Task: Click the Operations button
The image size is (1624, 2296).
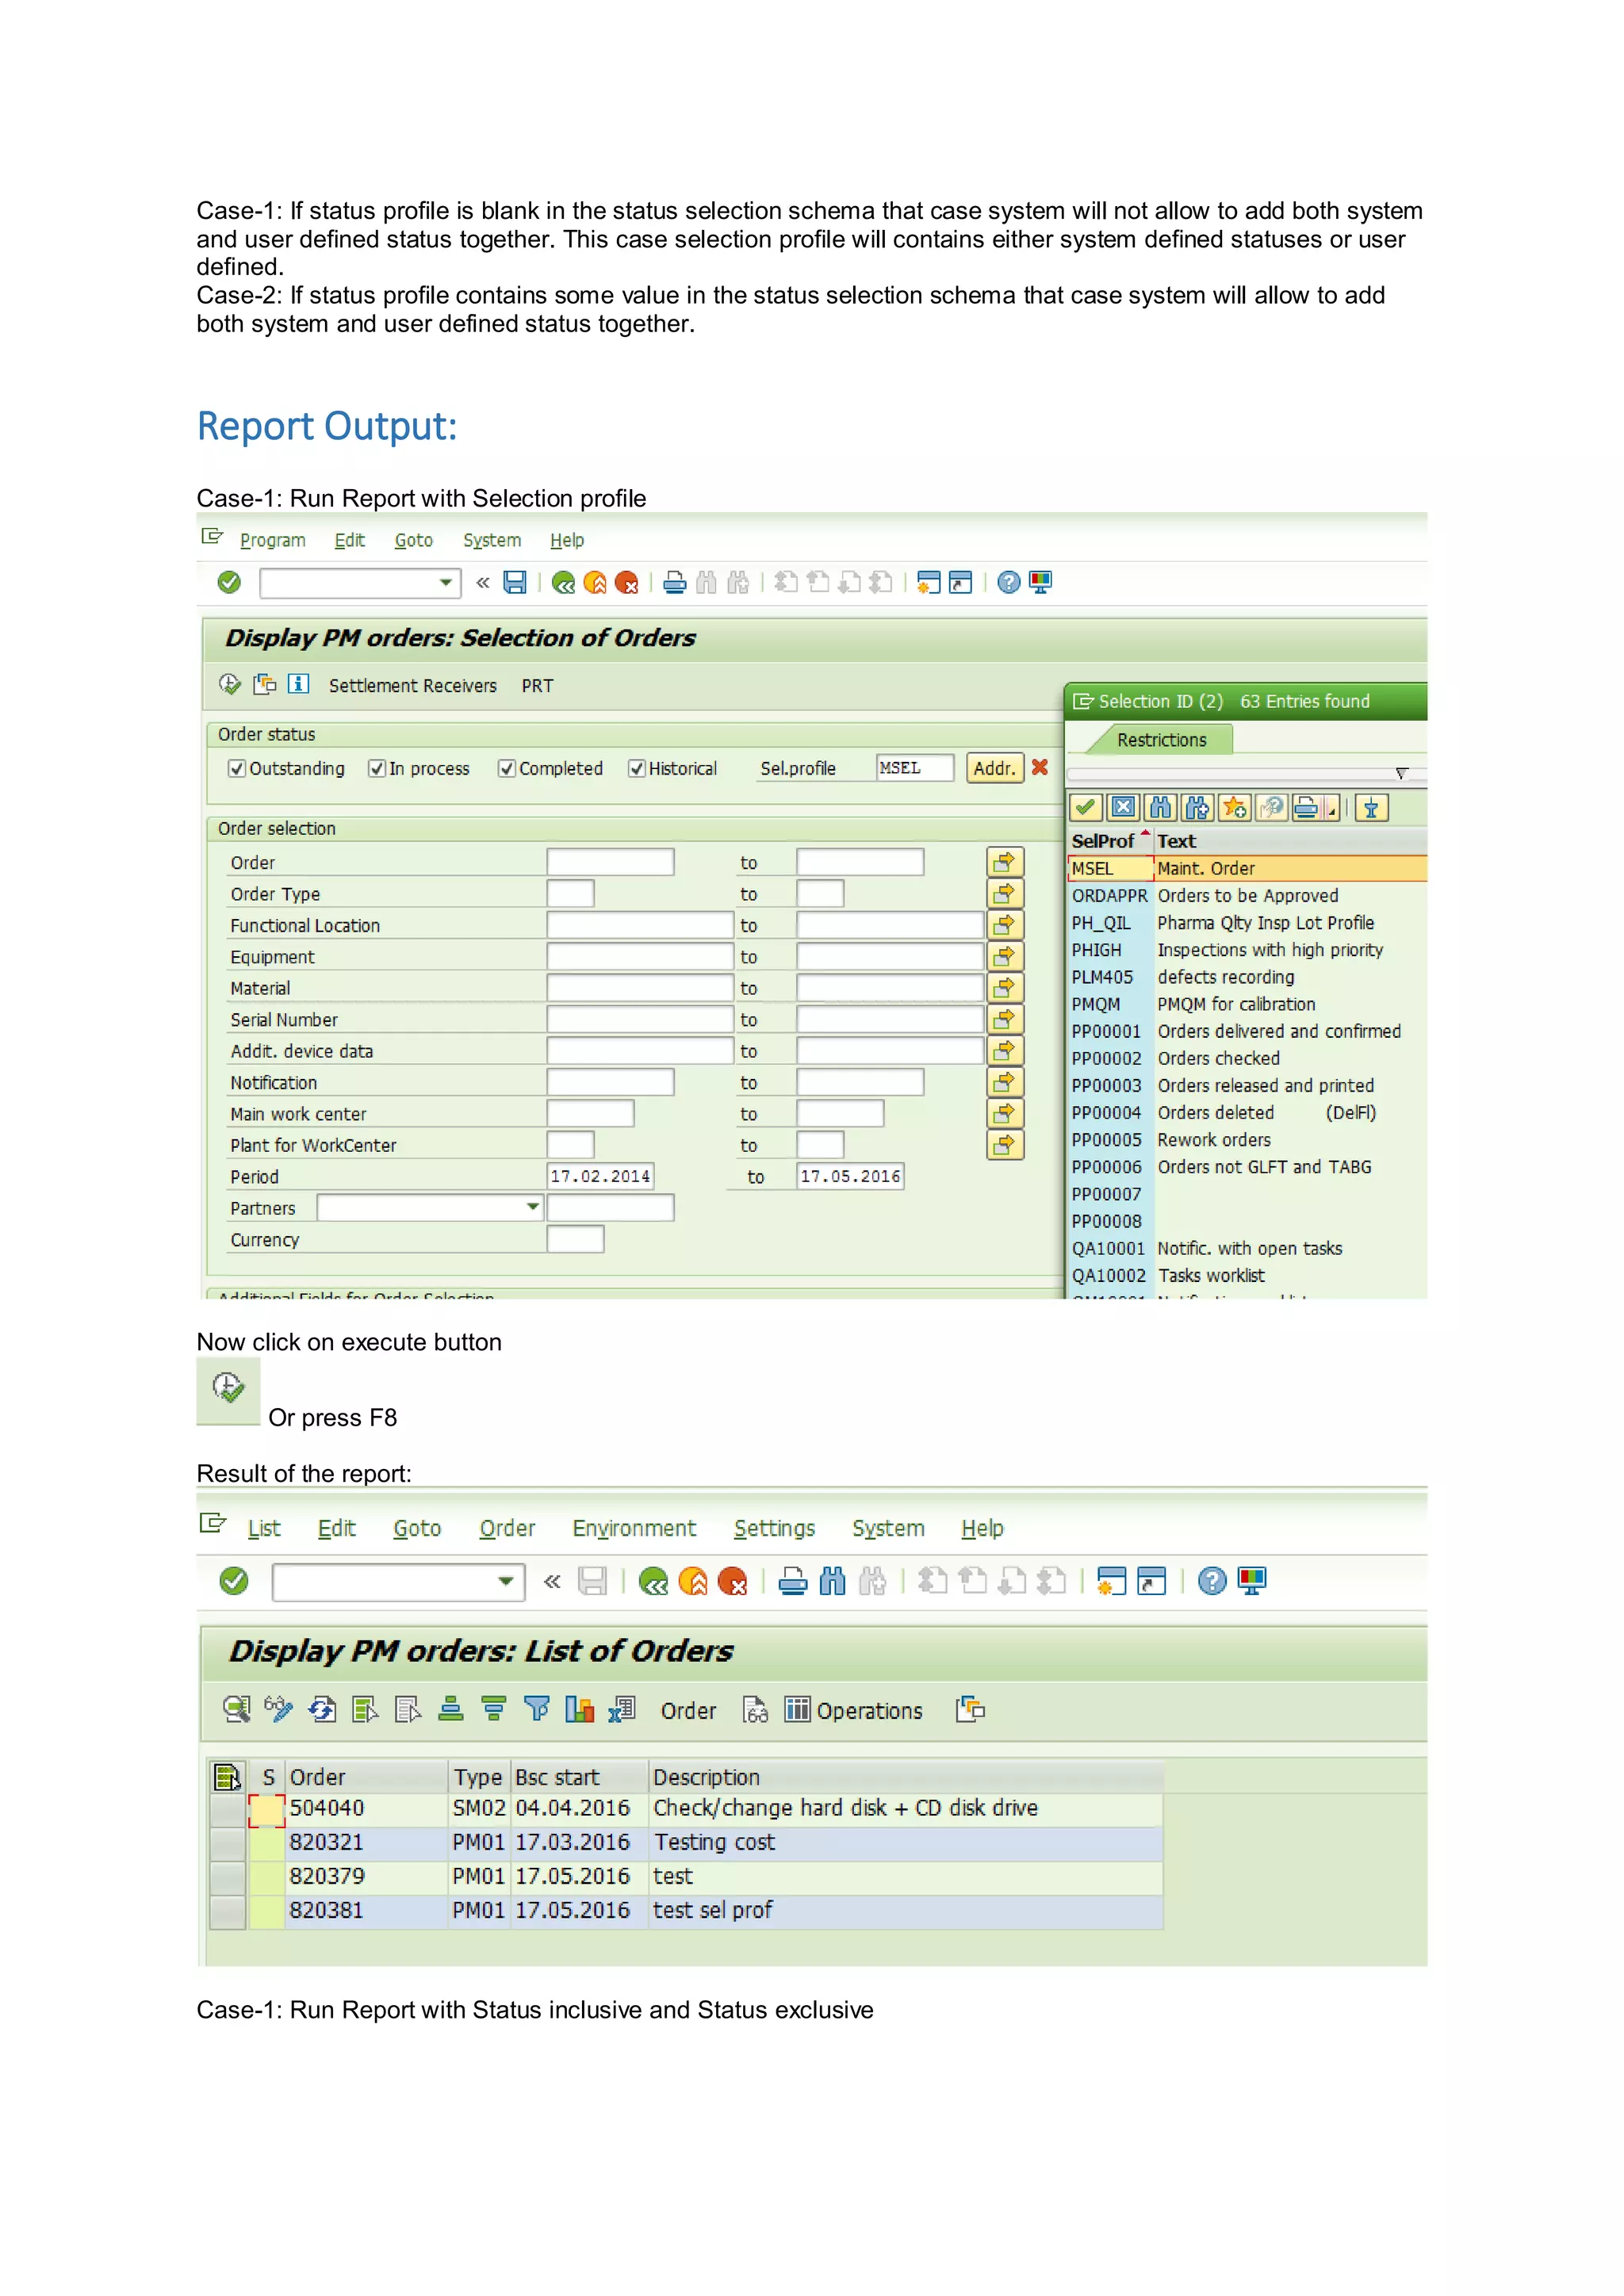Action: click(x=854, y=1711)
